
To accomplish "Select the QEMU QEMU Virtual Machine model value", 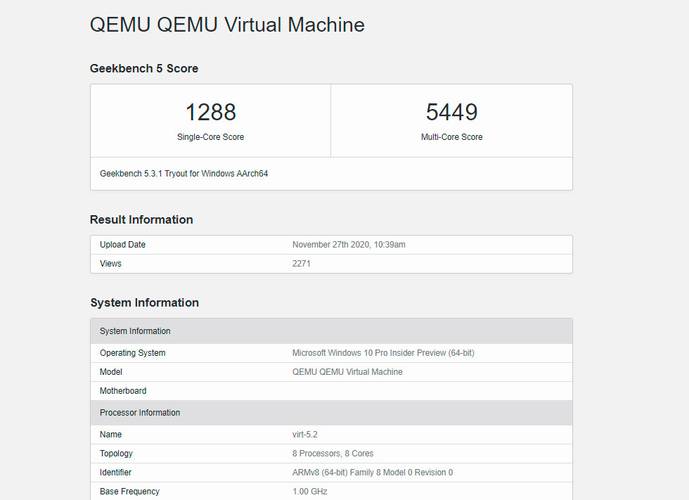I will coord(347,372).
